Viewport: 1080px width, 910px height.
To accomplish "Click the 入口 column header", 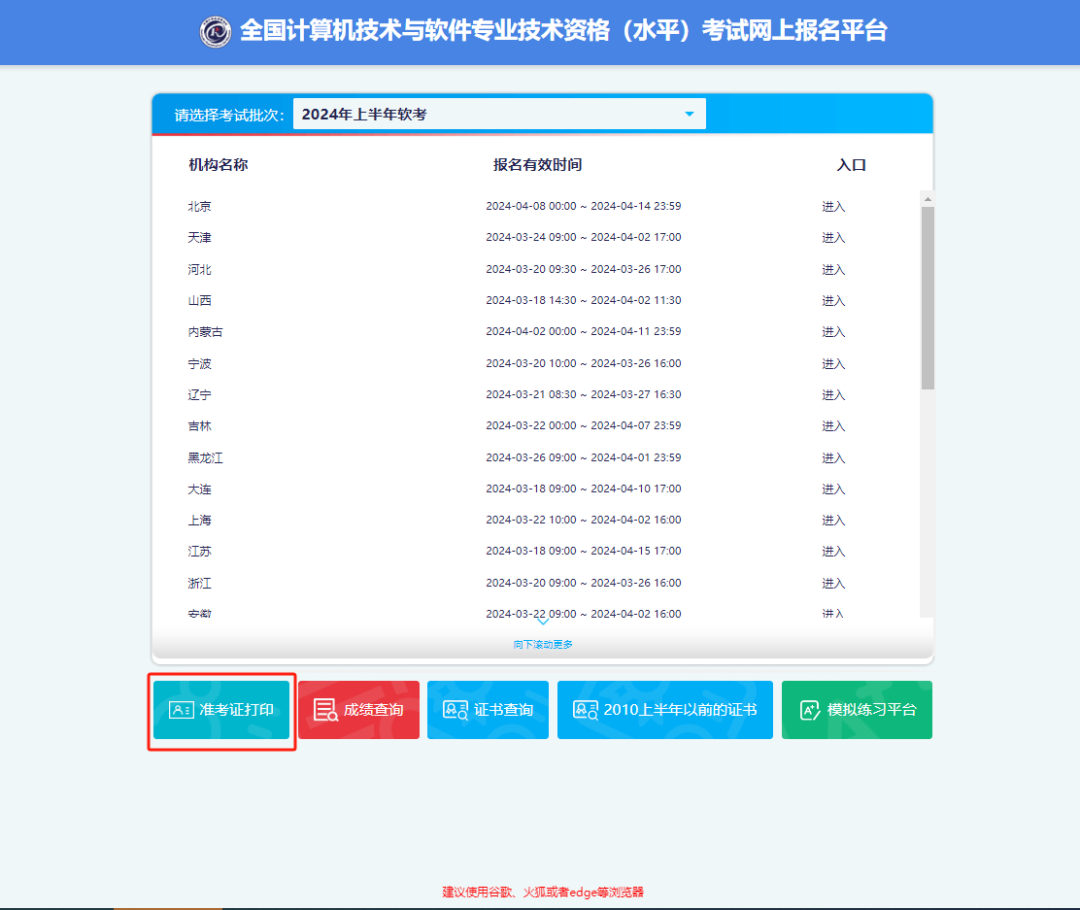I will click(x=851, y=165).
